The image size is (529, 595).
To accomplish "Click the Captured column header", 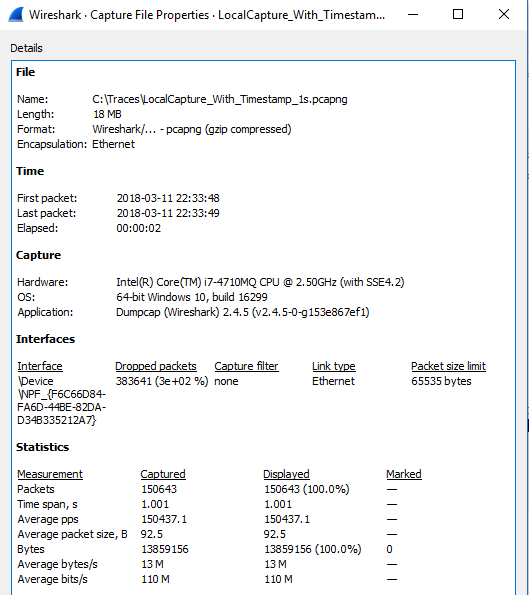I will tap(163, 474).
